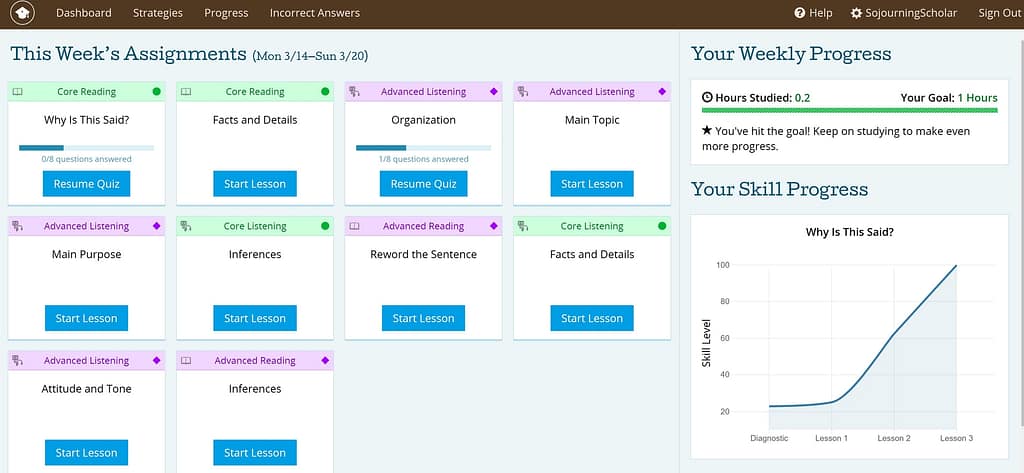
Task: Sign Out of the account
Action: (x=999, y=13)
